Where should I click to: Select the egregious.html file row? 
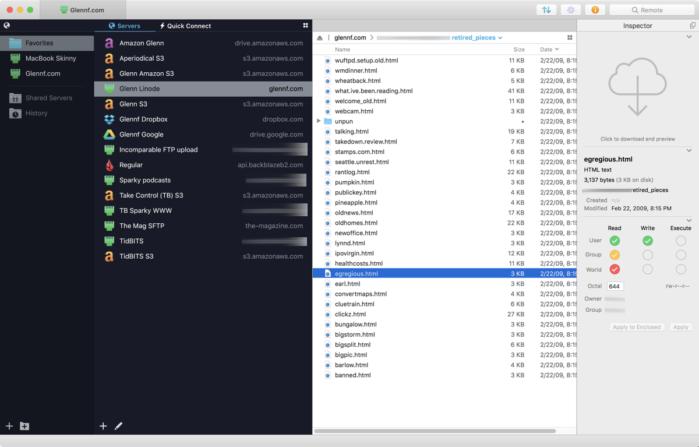(444, 274)
